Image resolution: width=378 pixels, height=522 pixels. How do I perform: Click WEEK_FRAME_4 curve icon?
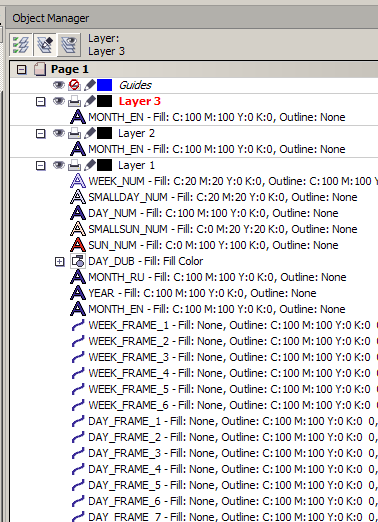pyautogui.click(x=78, y=373)
